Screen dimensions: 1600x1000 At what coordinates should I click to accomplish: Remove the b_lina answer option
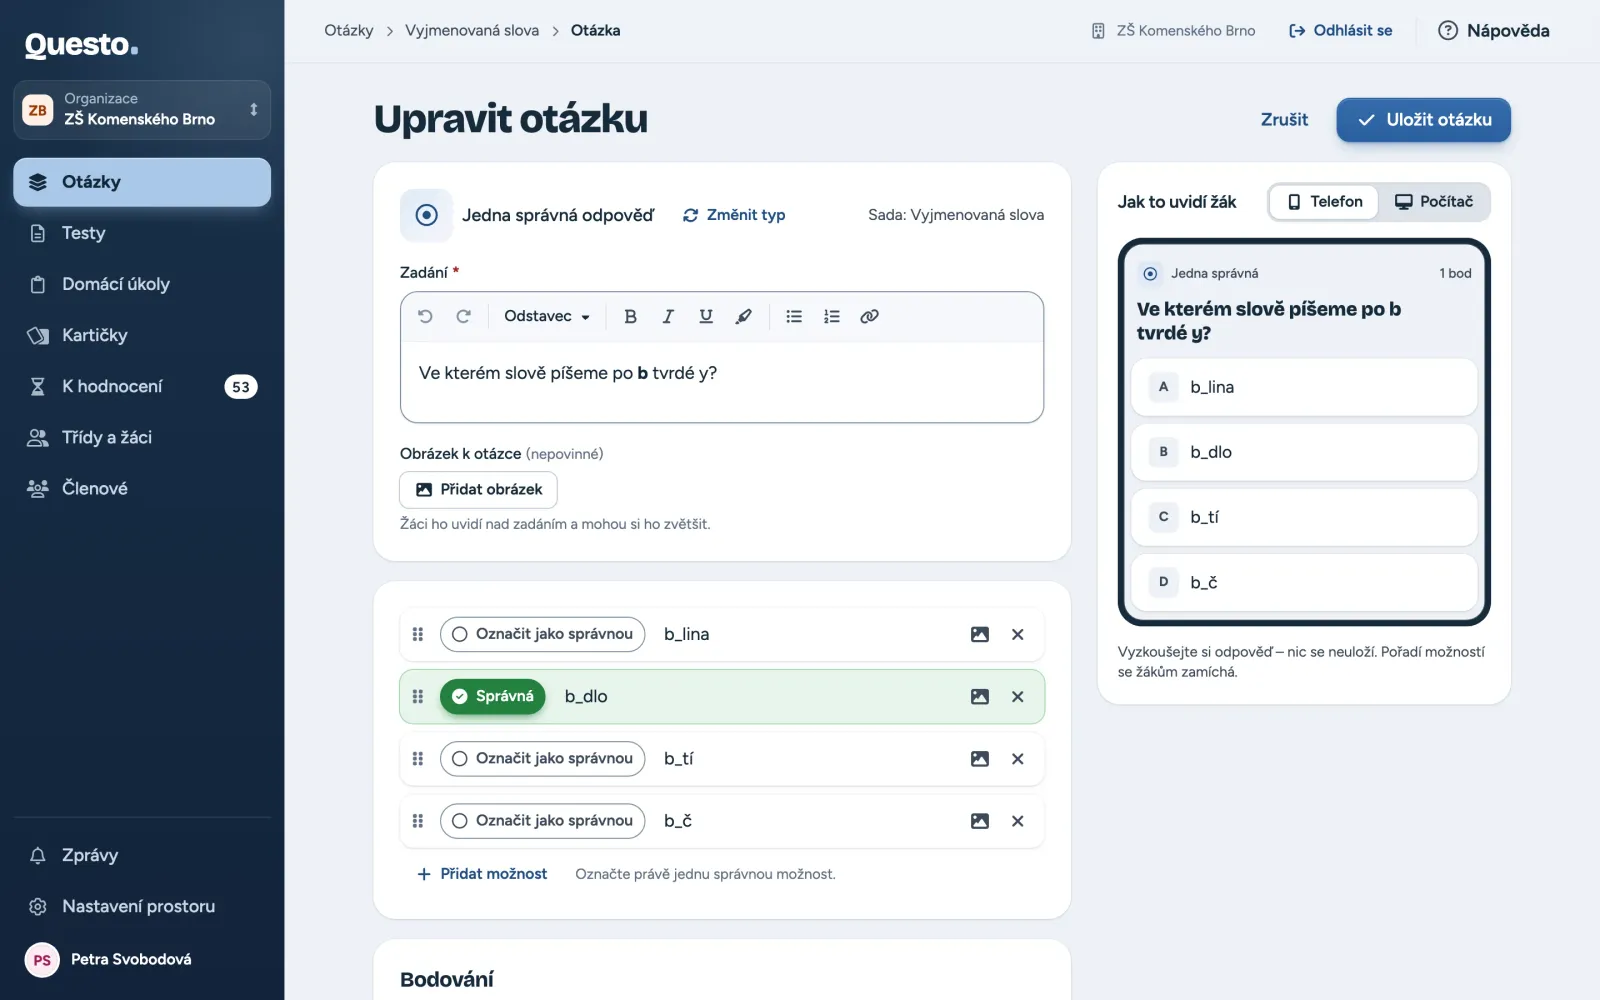(1018, 634)
